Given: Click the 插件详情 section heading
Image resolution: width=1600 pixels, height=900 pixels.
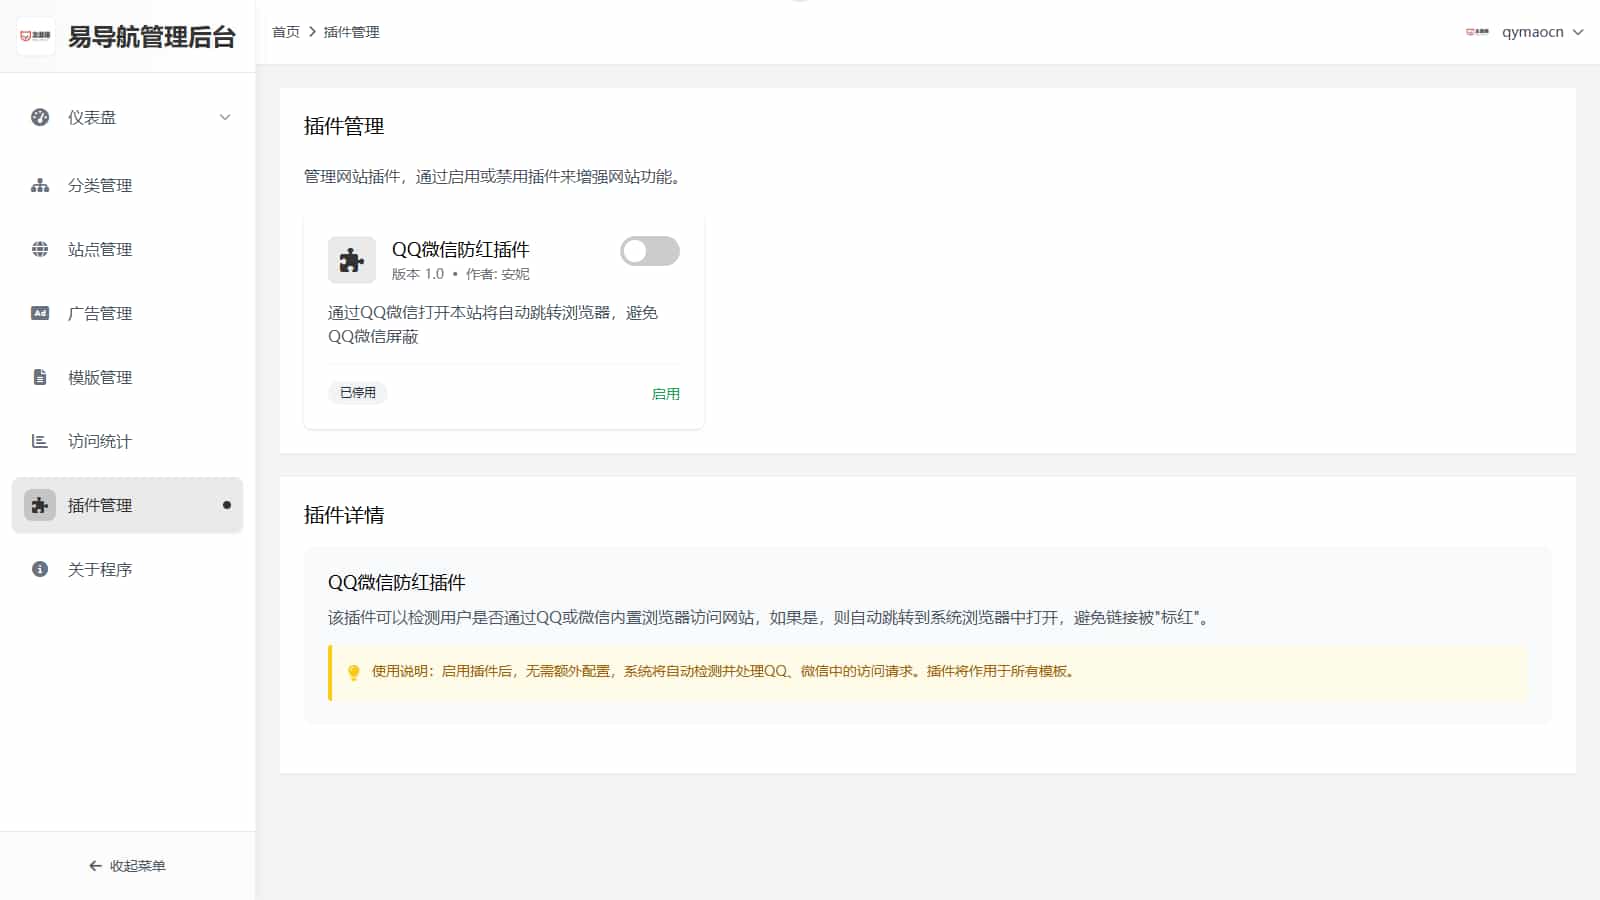Looking at the screenshot, I should click(344, 515).
